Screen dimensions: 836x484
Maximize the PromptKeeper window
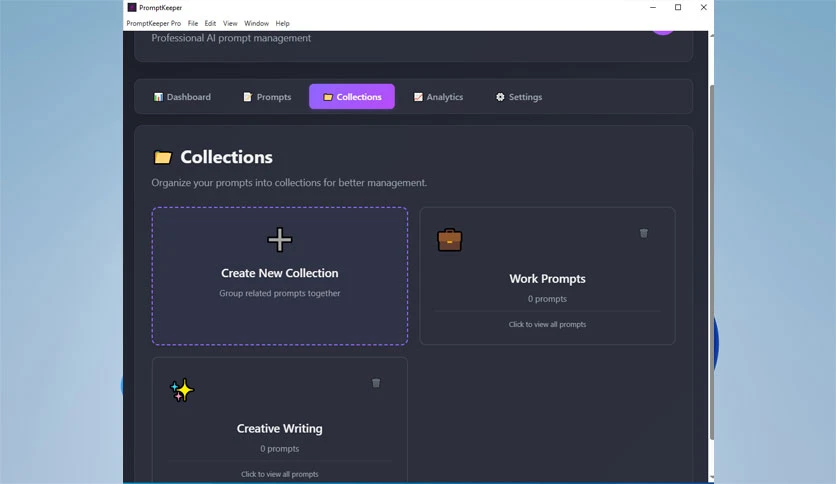[678, 7]
